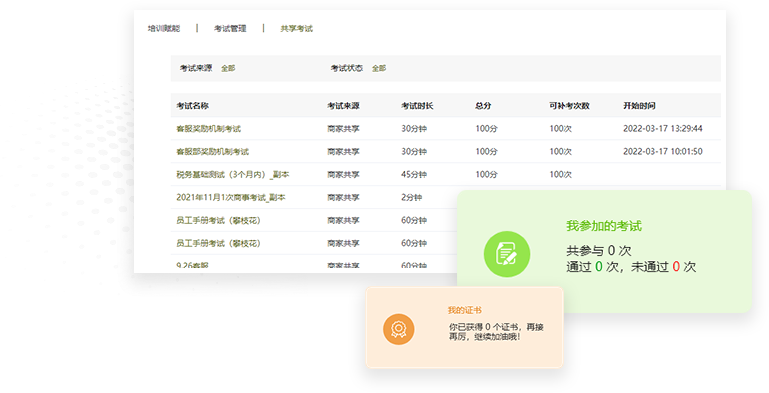Screen dimensions: 769x393
Task: Open the 客服部奖励机制考试 exam link
Action: click(x=212, y=152)
